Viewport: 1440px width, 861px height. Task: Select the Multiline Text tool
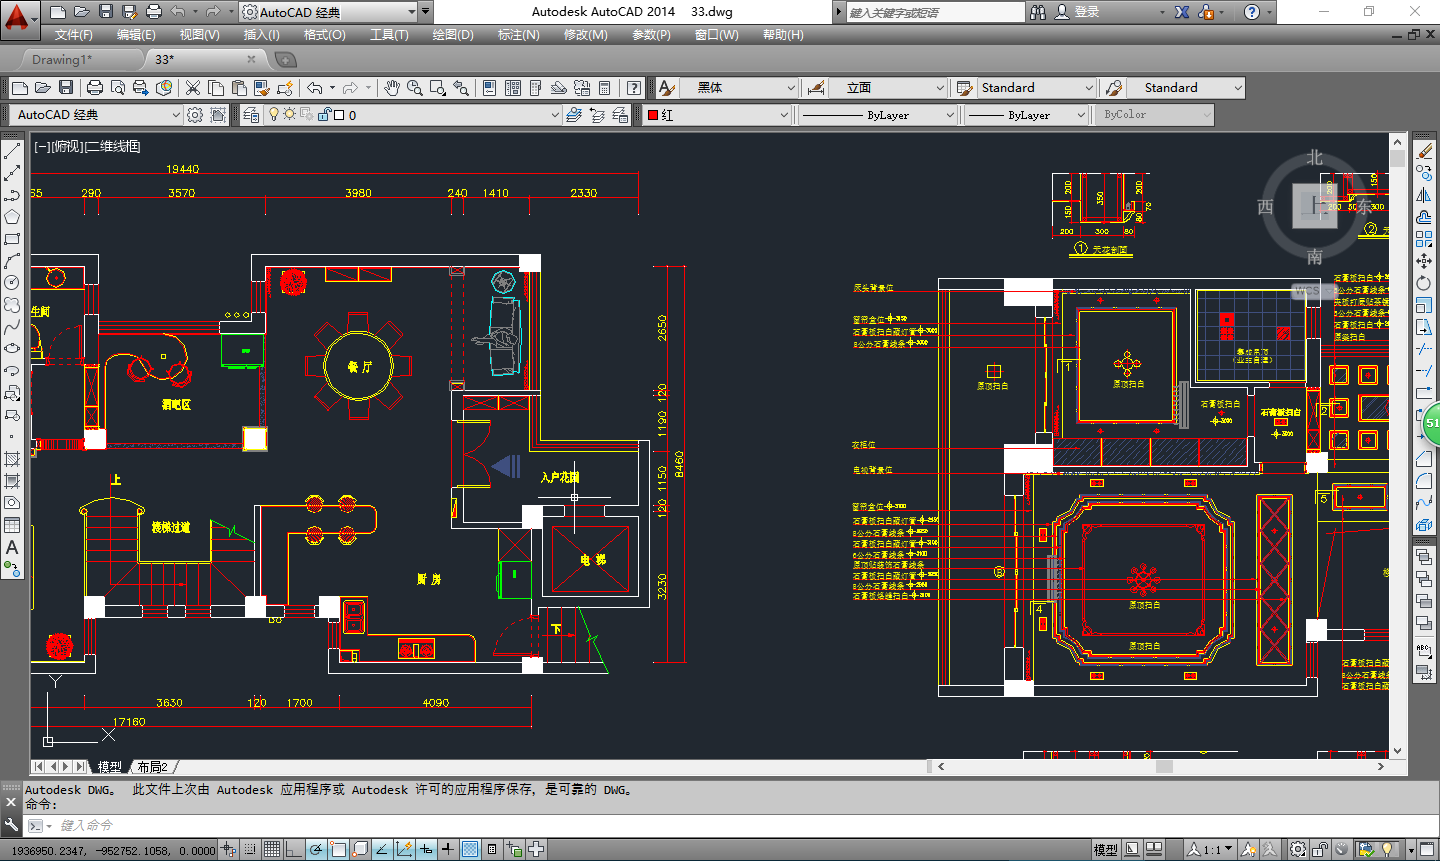click(x=12, y=547)
